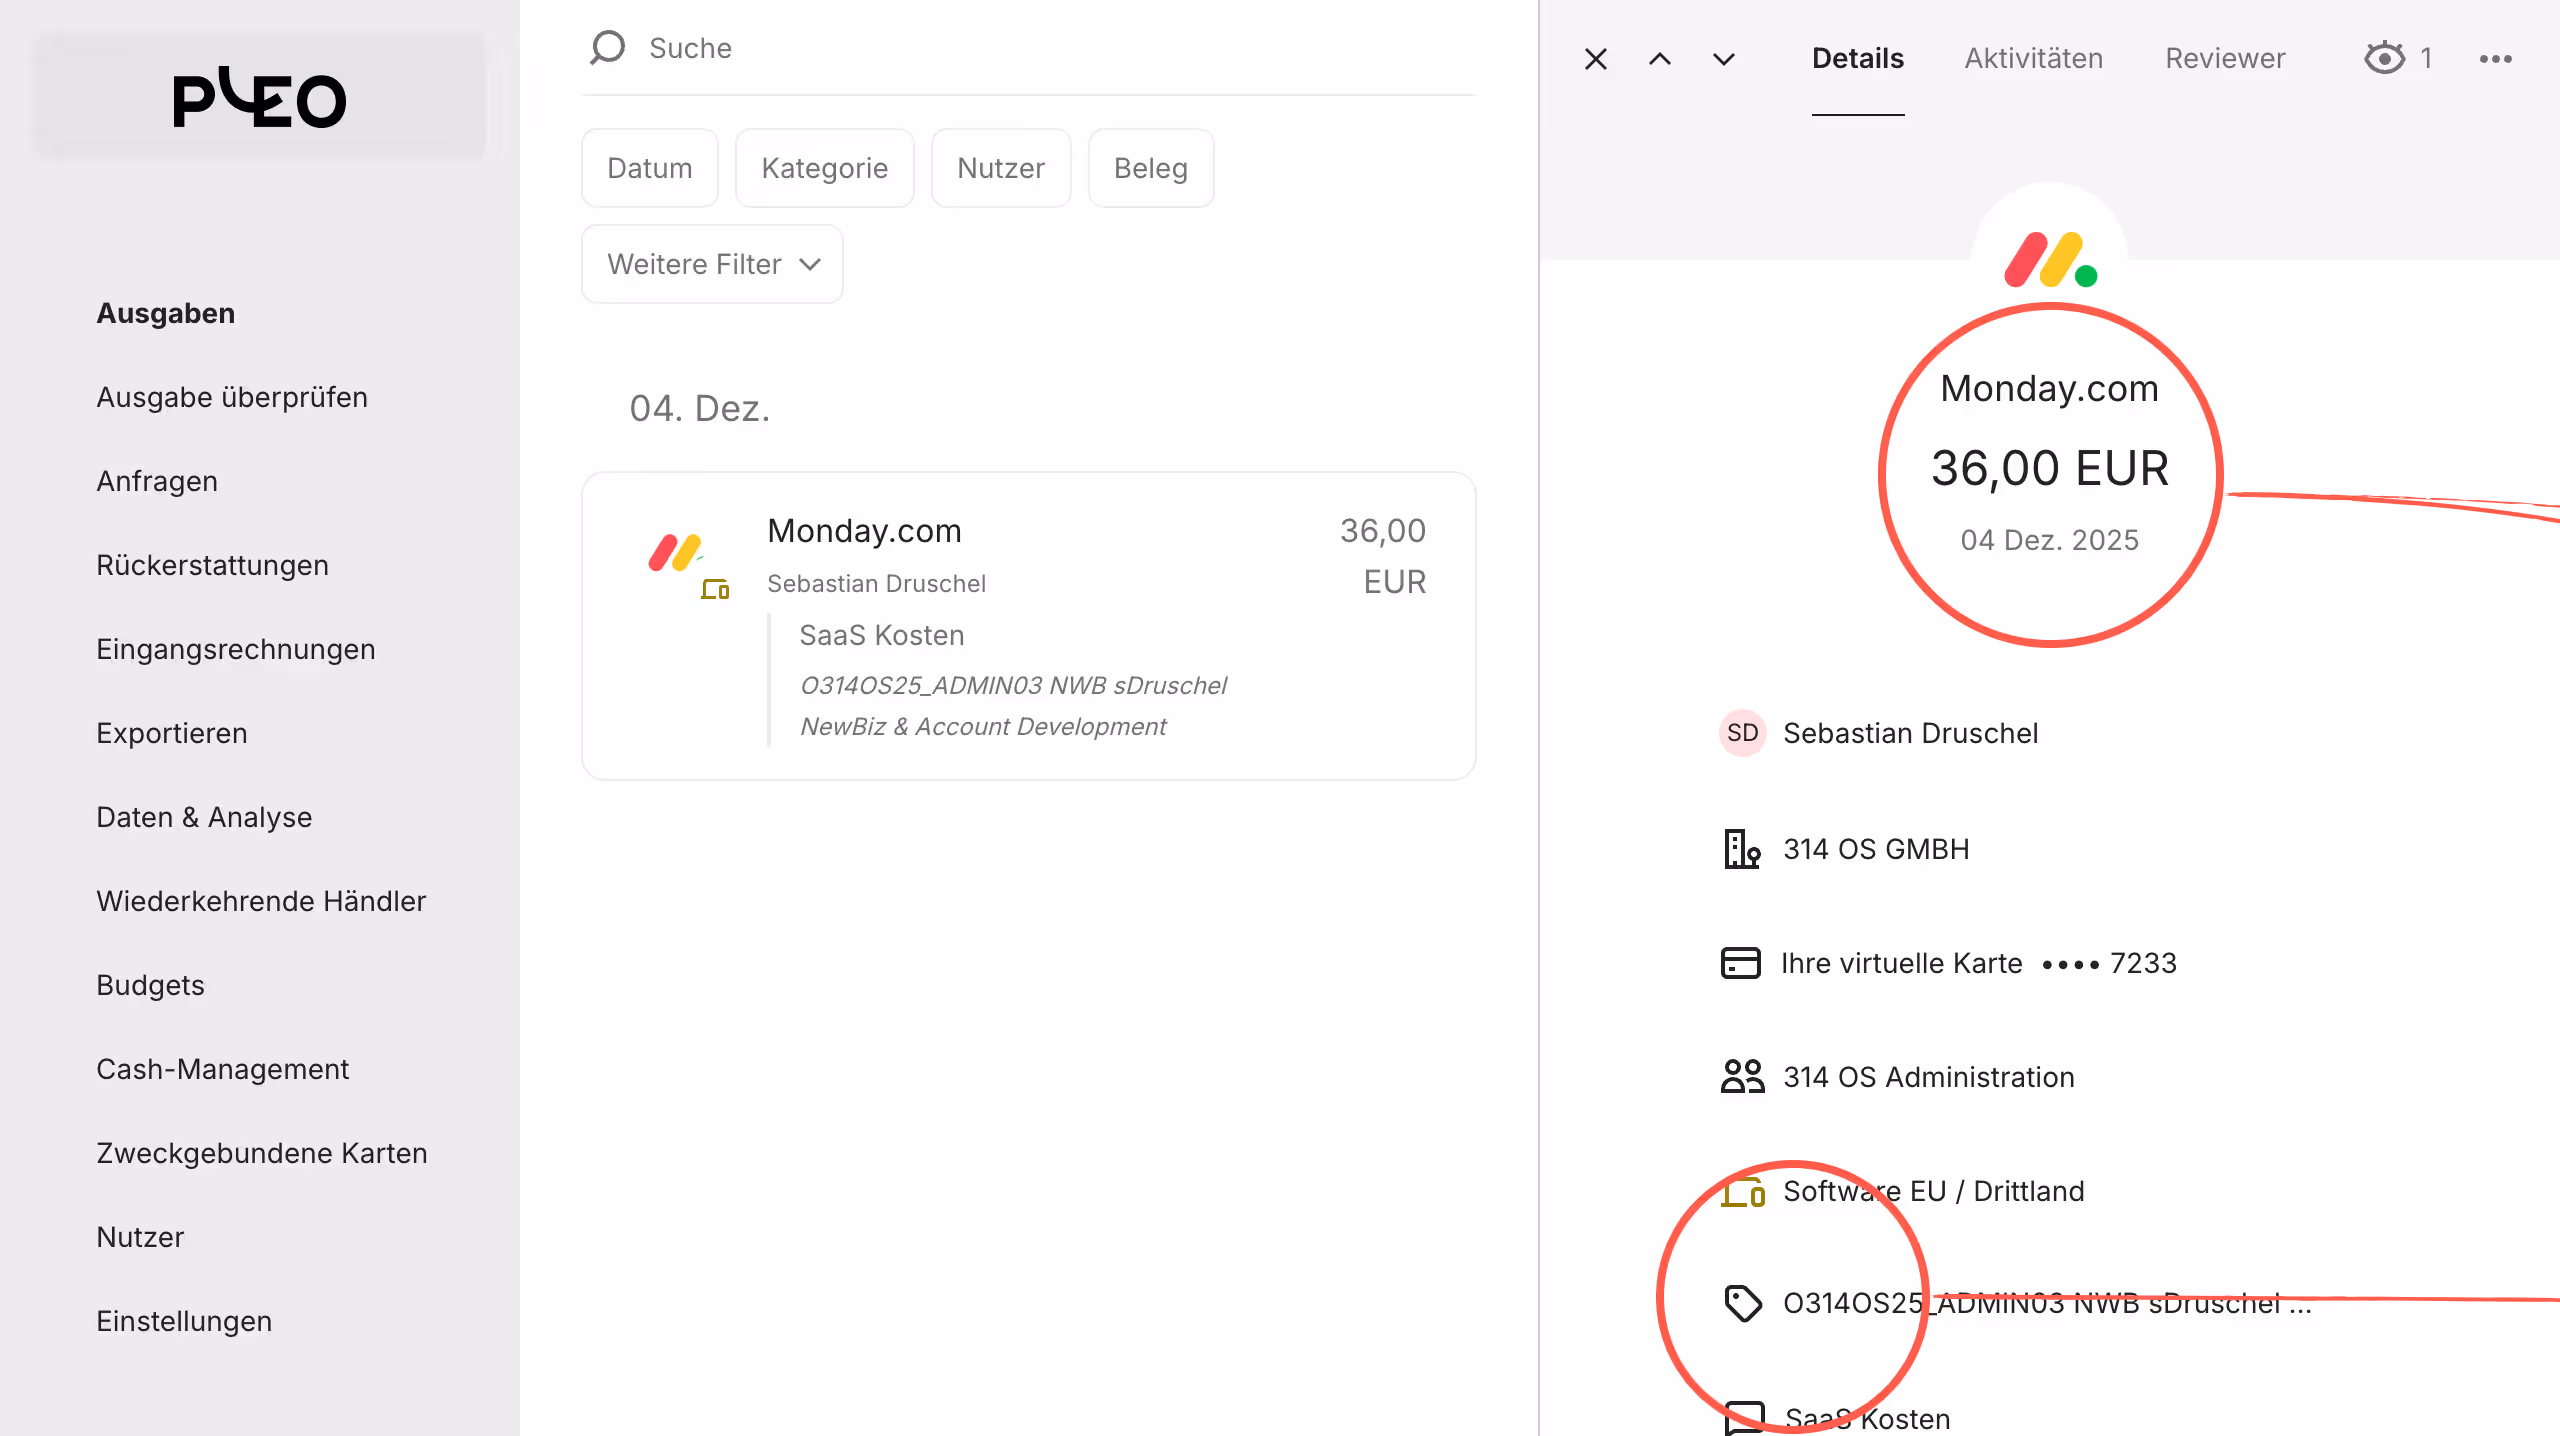Open the Kategorie filter
This screenshot has height=1436, width=2560.
824,168
